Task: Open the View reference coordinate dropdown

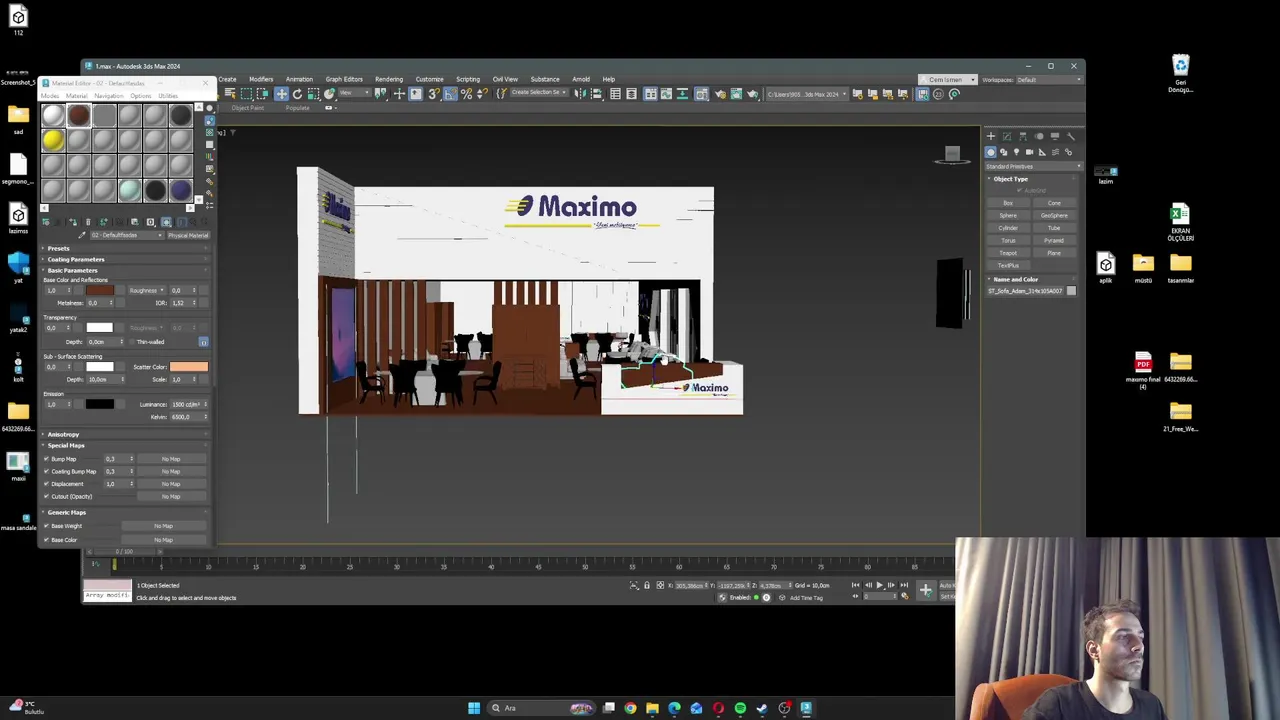Action: coord(354,94)
